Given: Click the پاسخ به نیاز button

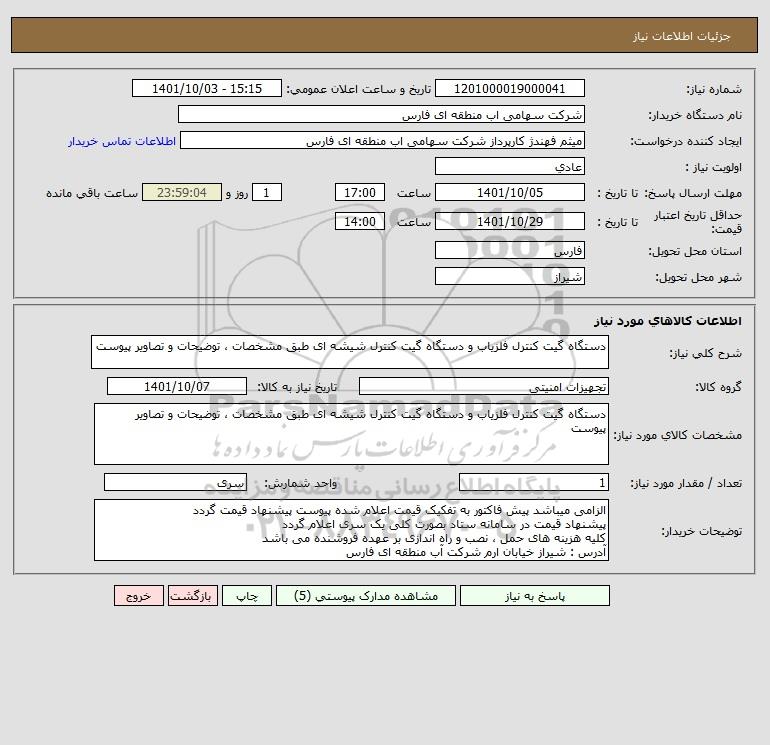Looking at the screenshot, I should click(x=535, y=596).
